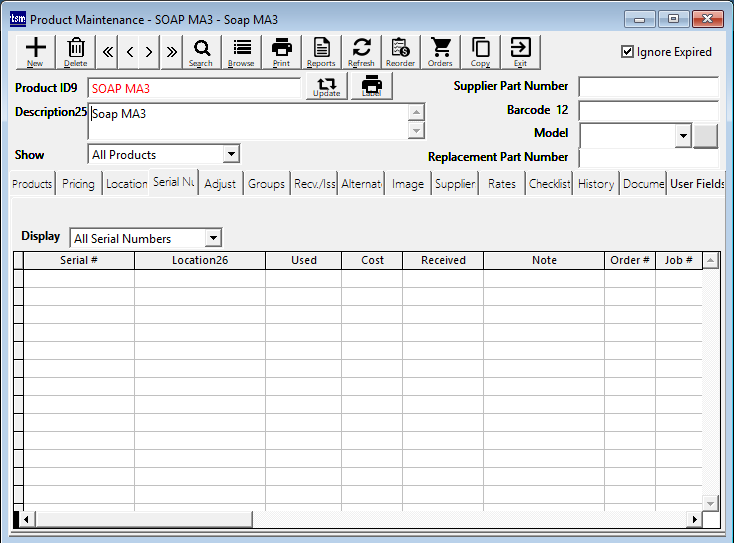Click the Location26 column header
The image size is (734, 543).
pyautogui.click(x=200, y=260)
